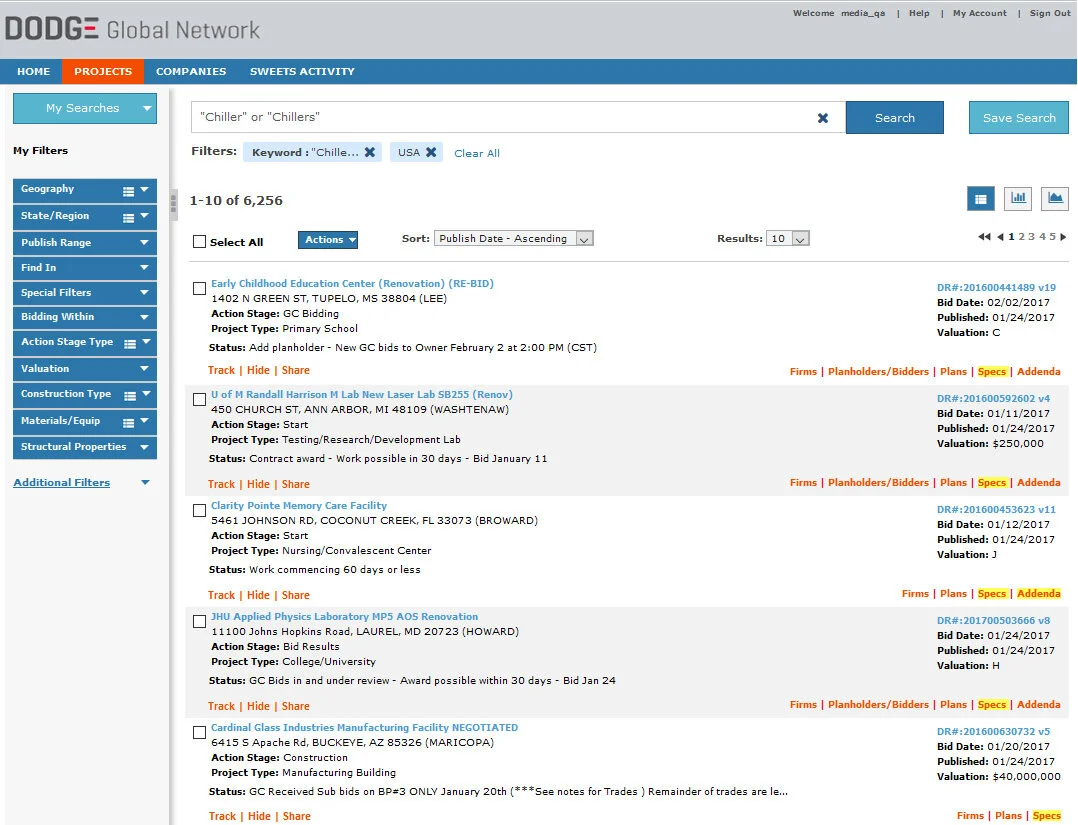The width and height of the screenshot is (1078, 825).
Task: Open Geography list icon
Action: [129, 191]
